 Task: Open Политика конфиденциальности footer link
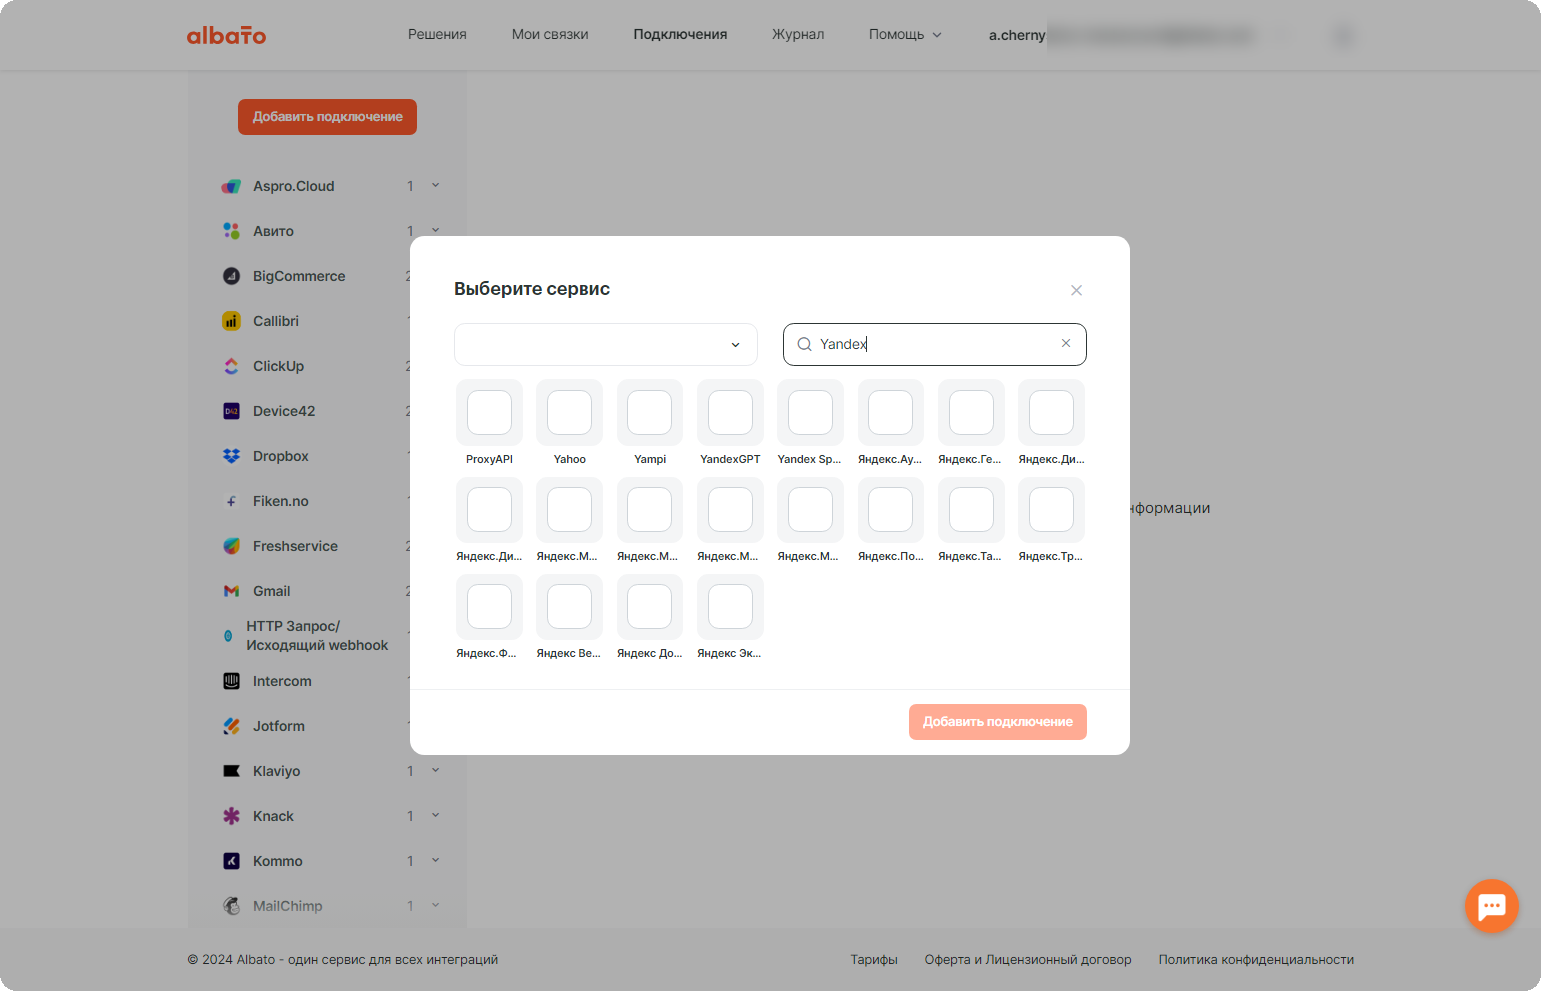pos(1256,960)
